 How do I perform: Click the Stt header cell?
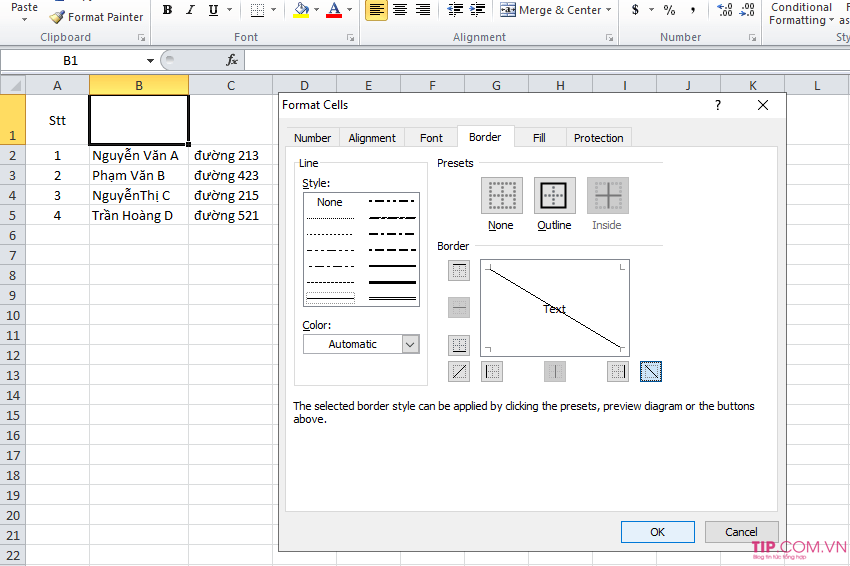click(57, 120)
